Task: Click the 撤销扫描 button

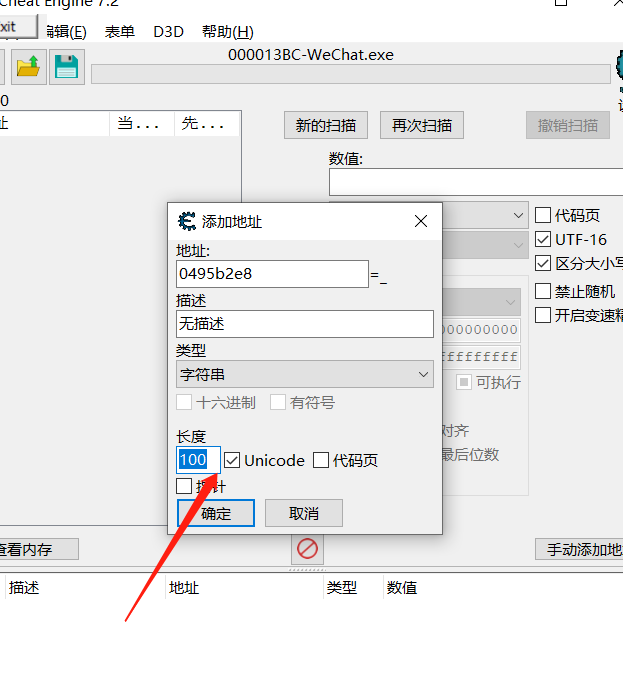Action: click(x=568, y=125)
